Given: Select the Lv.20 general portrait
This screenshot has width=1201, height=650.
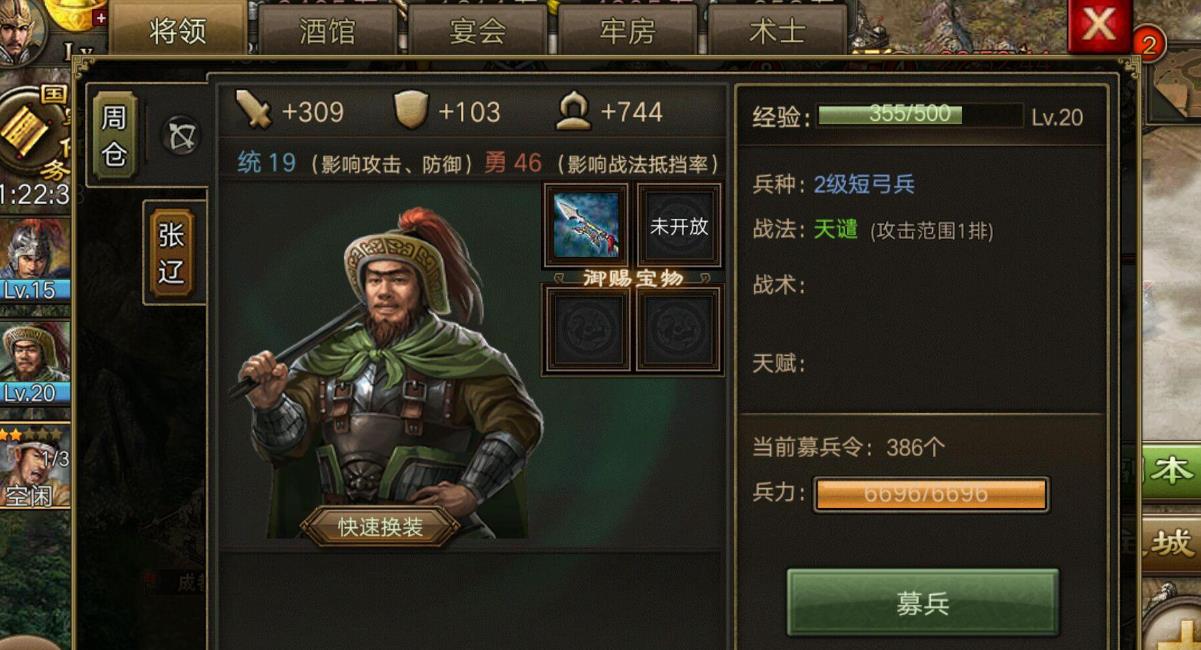Looking at the screenshot, I should 35,363.
